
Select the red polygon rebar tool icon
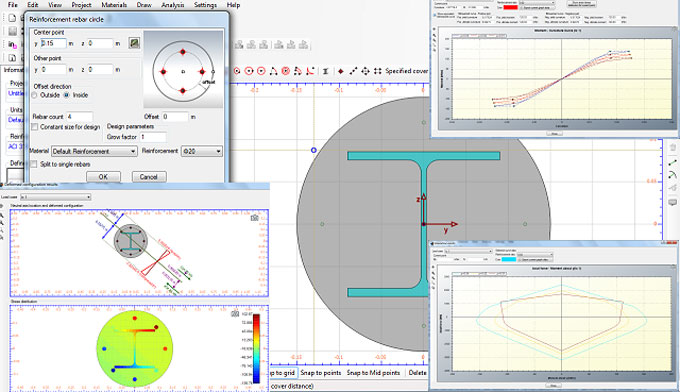tap(298, 71)
